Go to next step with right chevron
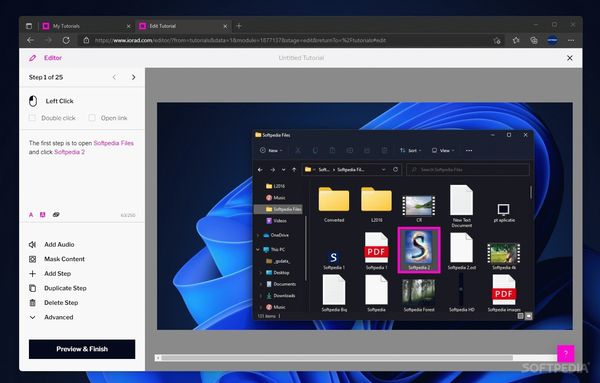Viewport: 600px width, 383px height. coord(134,77)
